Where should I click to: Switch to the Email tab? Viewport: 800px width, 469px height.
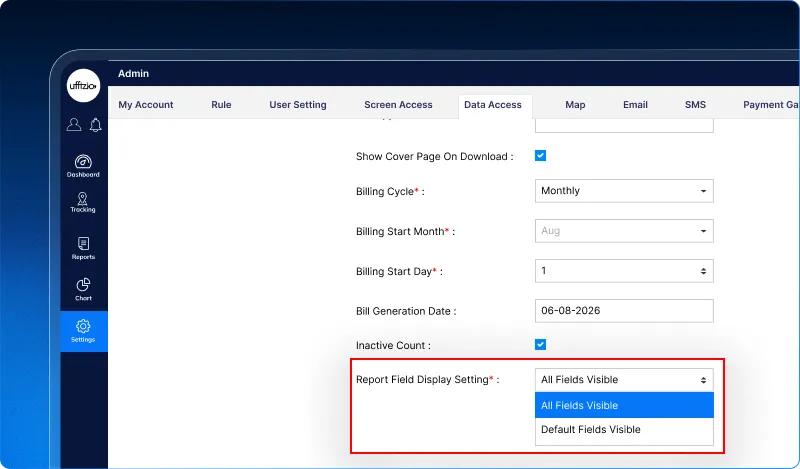(x=635, y=105)
